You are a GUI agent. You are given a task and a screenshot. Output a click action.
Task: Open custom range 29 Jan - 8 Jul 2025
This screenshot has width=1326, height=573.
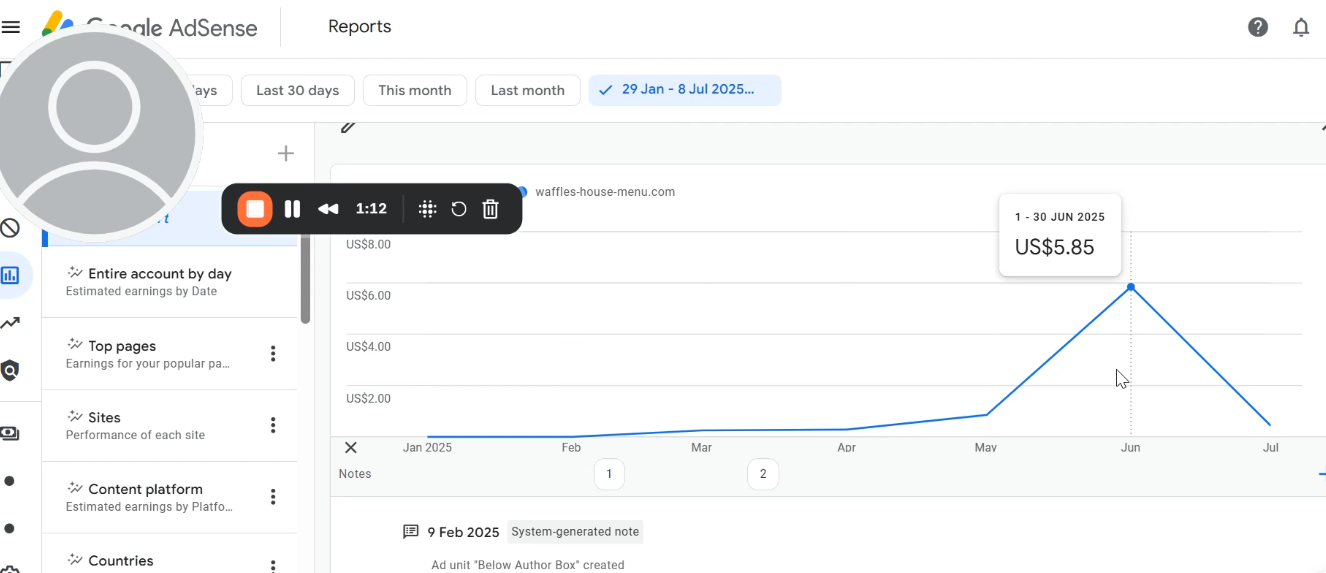(x=685, y=90)
